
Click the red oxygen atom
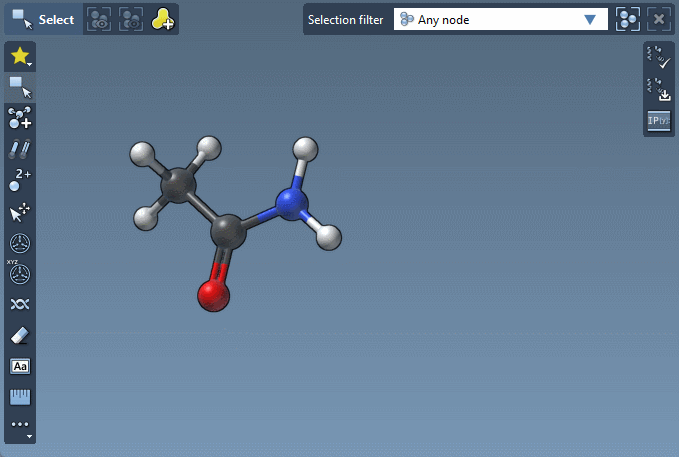213,295
